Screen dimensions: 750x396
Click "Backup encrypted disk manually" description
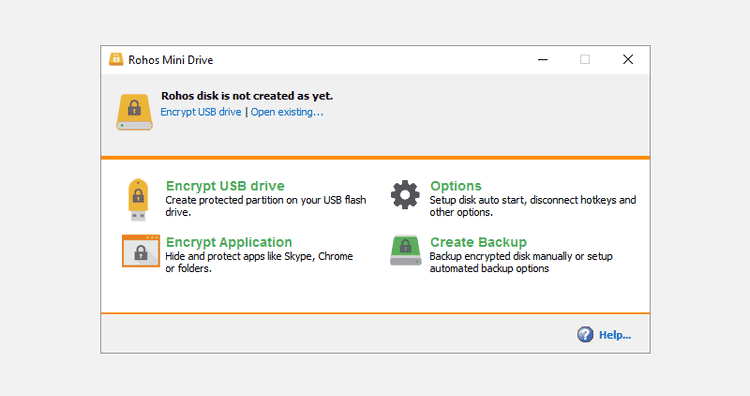click(x=521, y=262)
